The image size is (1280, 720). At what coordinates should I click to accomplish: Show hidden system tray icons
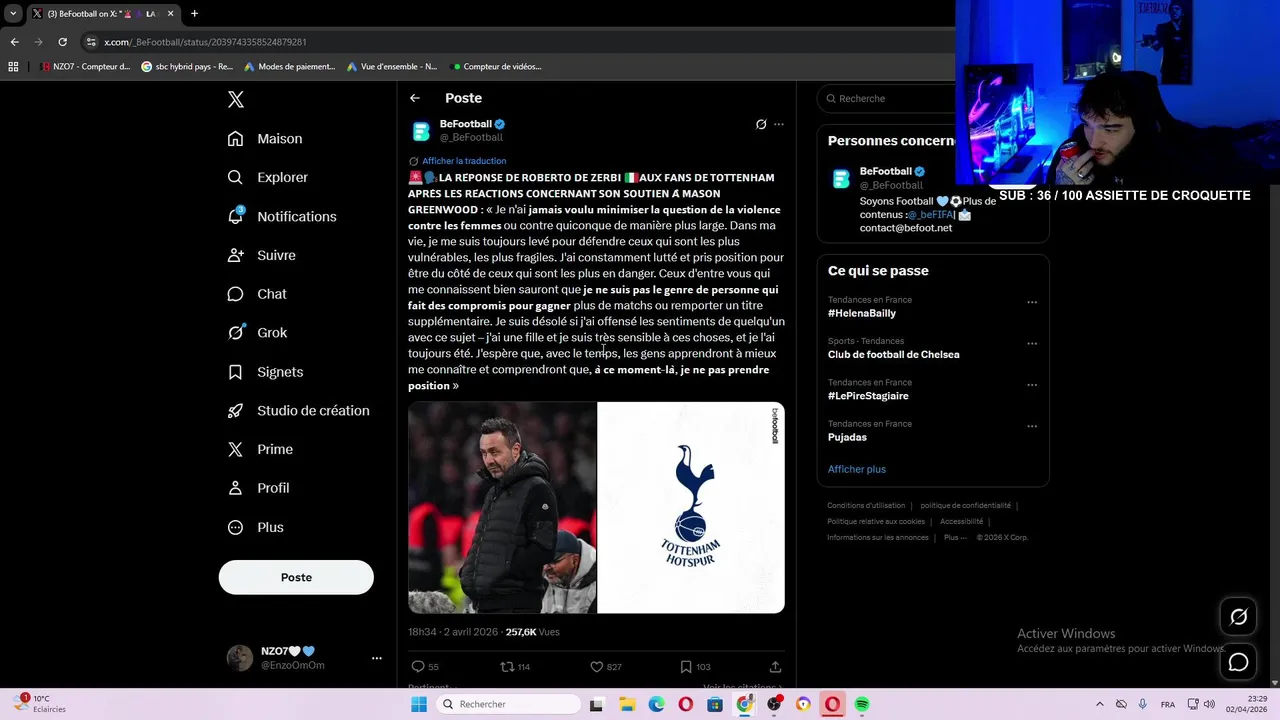click(1100, 704)
